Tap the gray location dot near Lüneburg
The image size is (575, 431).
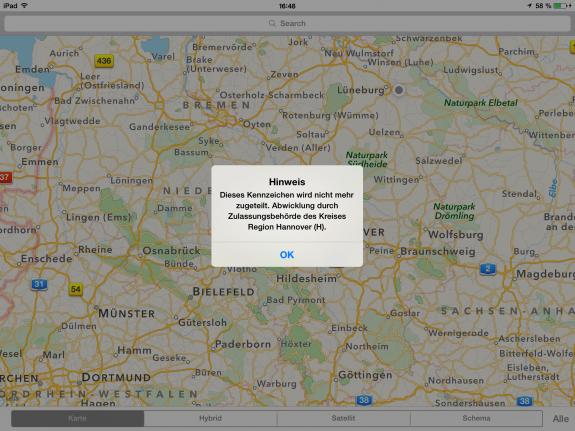pyautogui.click(x=399, y=90)
